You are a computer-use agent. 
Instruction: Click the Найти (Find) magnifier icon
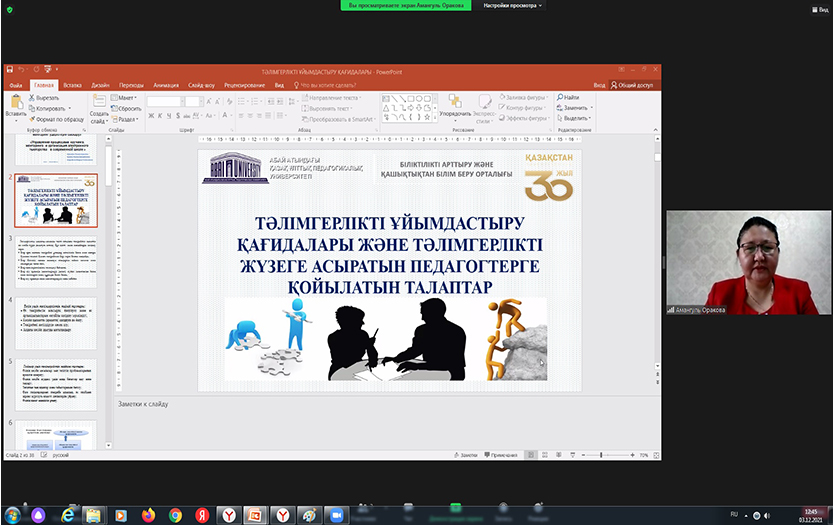click(561, 97)
